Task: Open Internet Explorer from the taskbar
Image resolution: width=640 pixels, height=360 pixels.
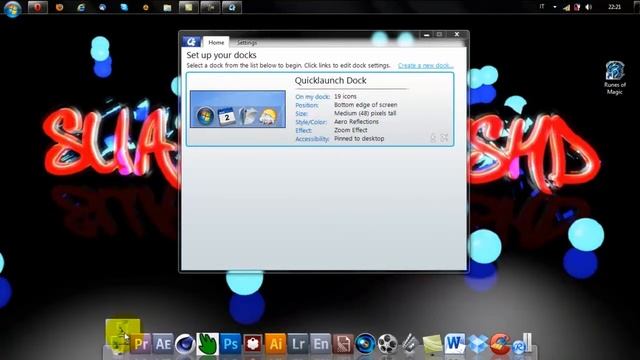Action: (x=81, y=7)
